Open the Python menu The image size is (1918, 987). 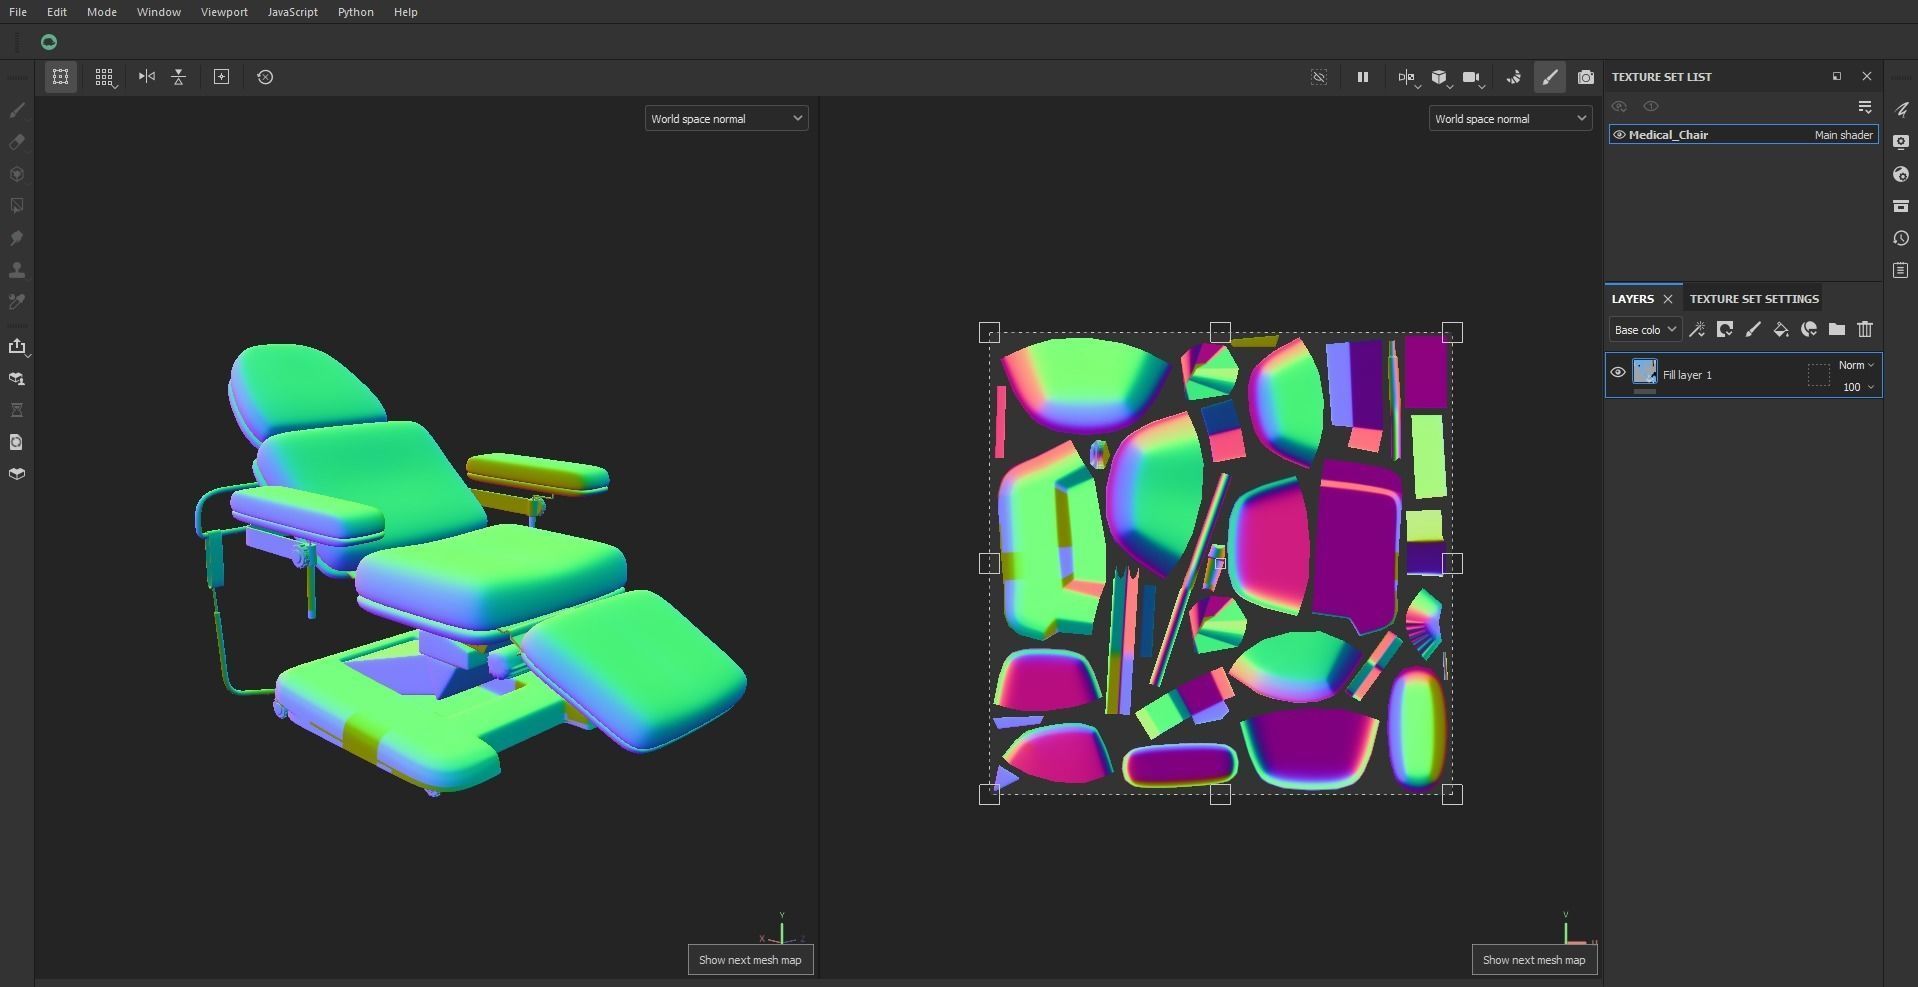coord(356,12)
